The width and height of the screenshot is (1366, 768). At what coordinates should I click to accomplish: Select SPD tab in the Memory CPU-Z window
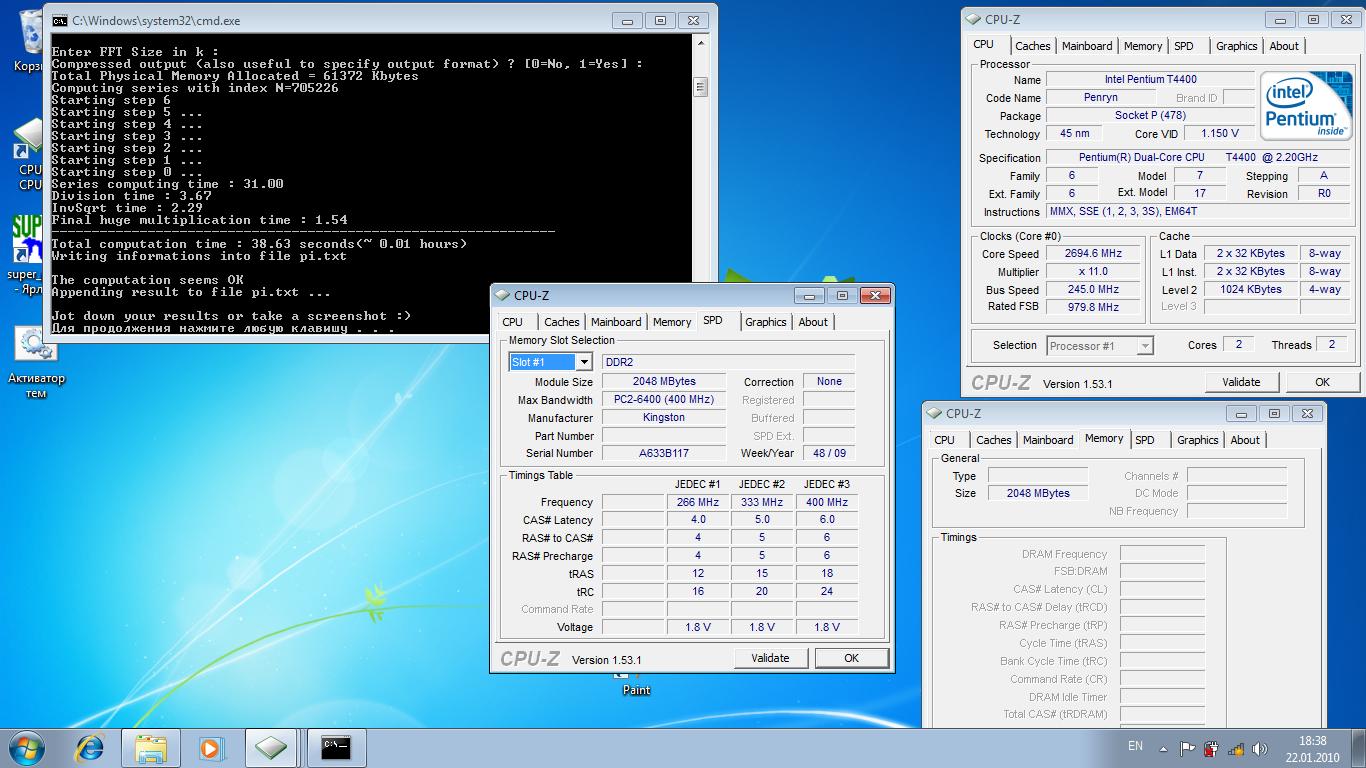point(1145,440)
